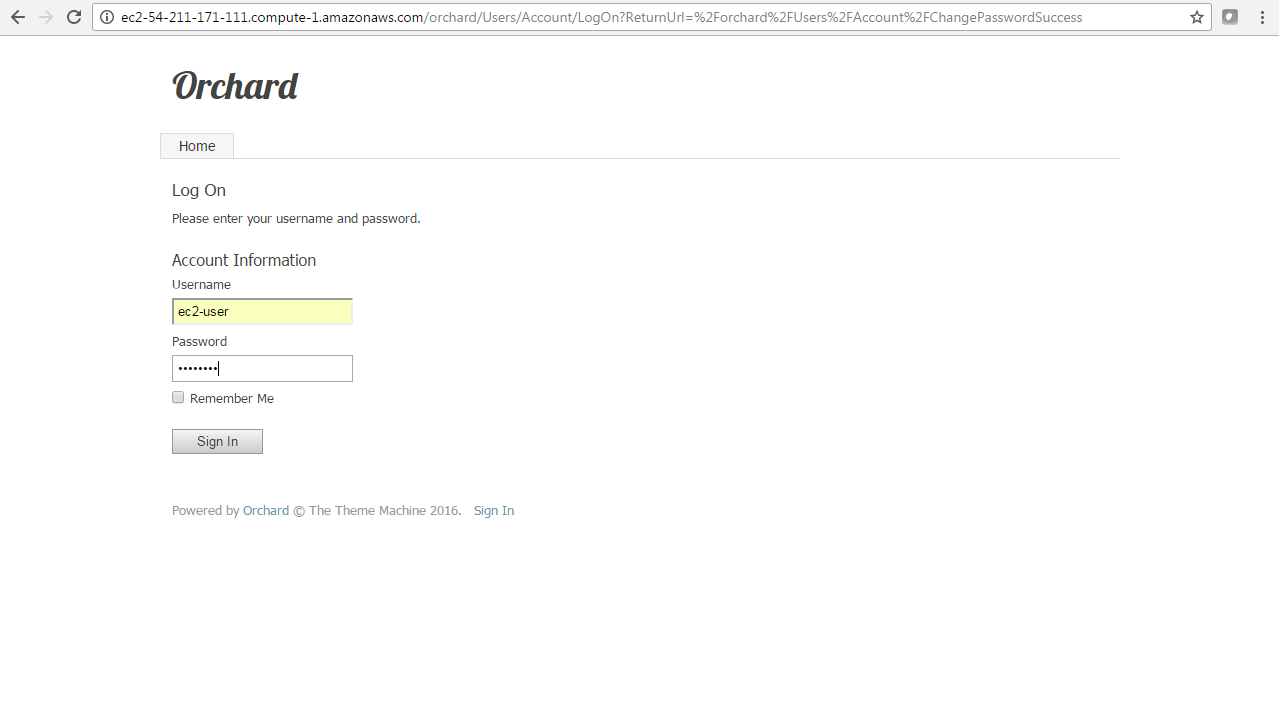The height and width of the screenshot is (728, 1279).
Task: Bookmark the page using the star icon
Action: pos(1196,17)
